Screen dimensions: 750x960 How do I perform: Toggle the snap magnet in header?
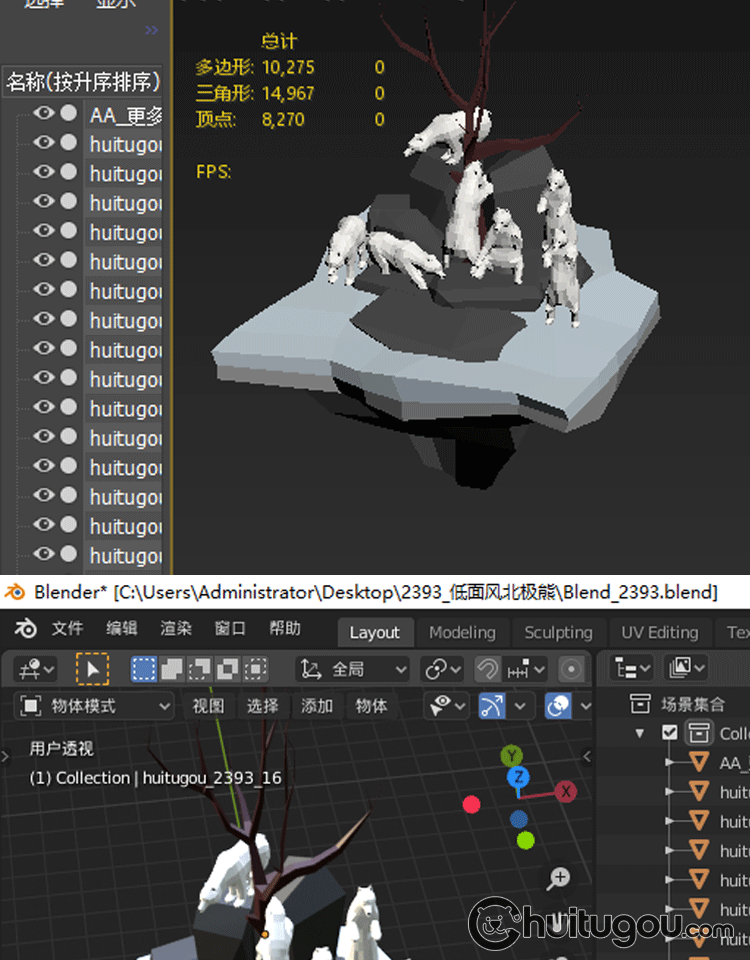pyautogui.click(x=487, y=669)
